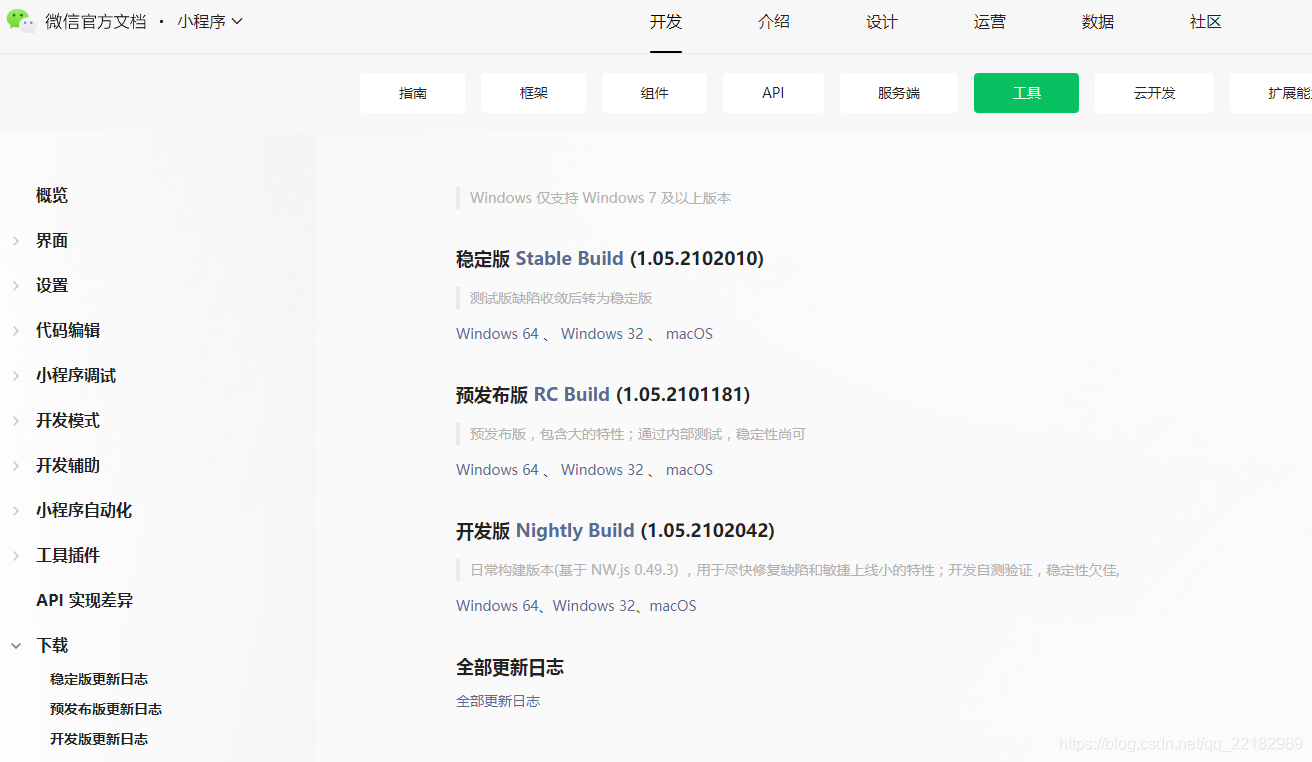Open the 概览 sidebar item
The height and width of the screenshot is (762, 1312).
coord(52,195)
